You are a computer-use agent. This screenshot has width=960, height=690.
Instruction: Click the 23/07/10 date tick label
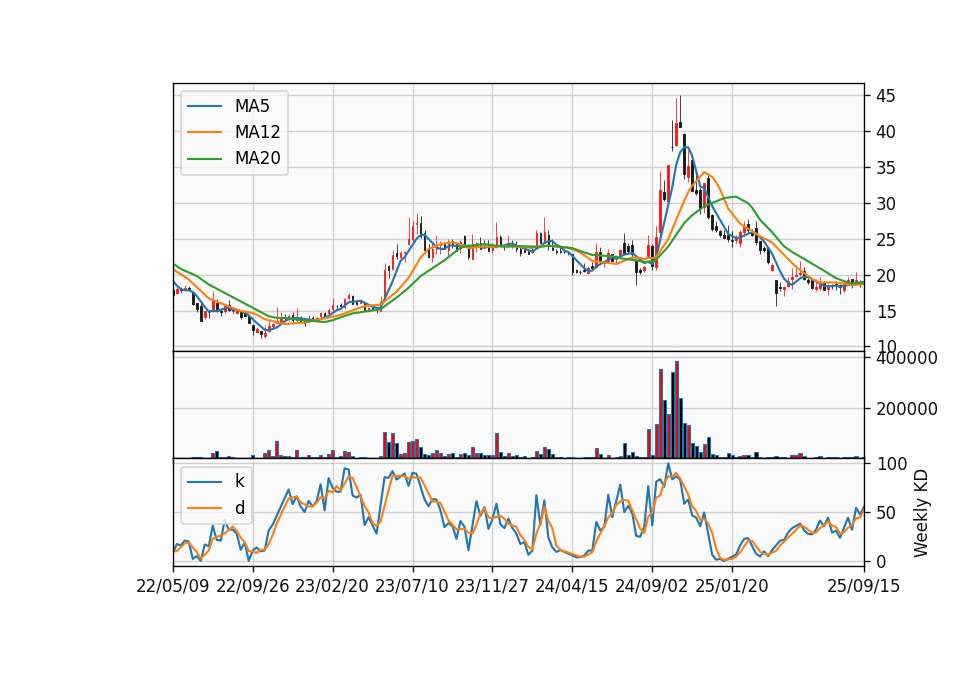coord(412,586)
